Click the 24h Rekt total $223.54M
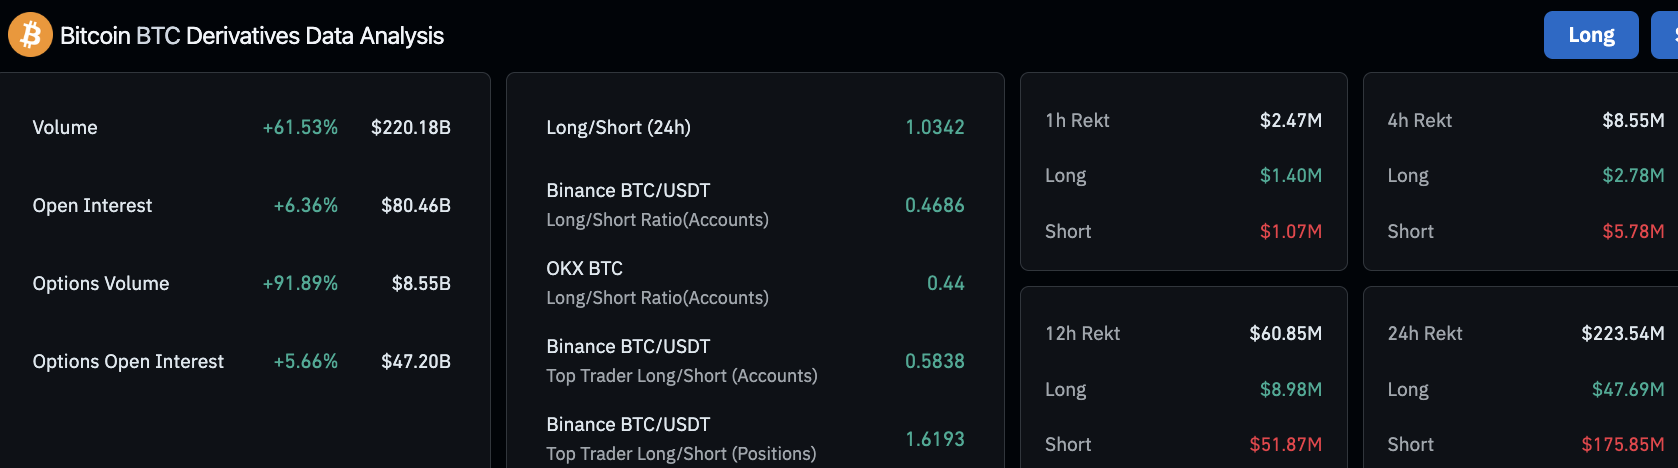The width and height of the screenshot is (1678, 468). pyautogui.click(x=1622, y=333)
